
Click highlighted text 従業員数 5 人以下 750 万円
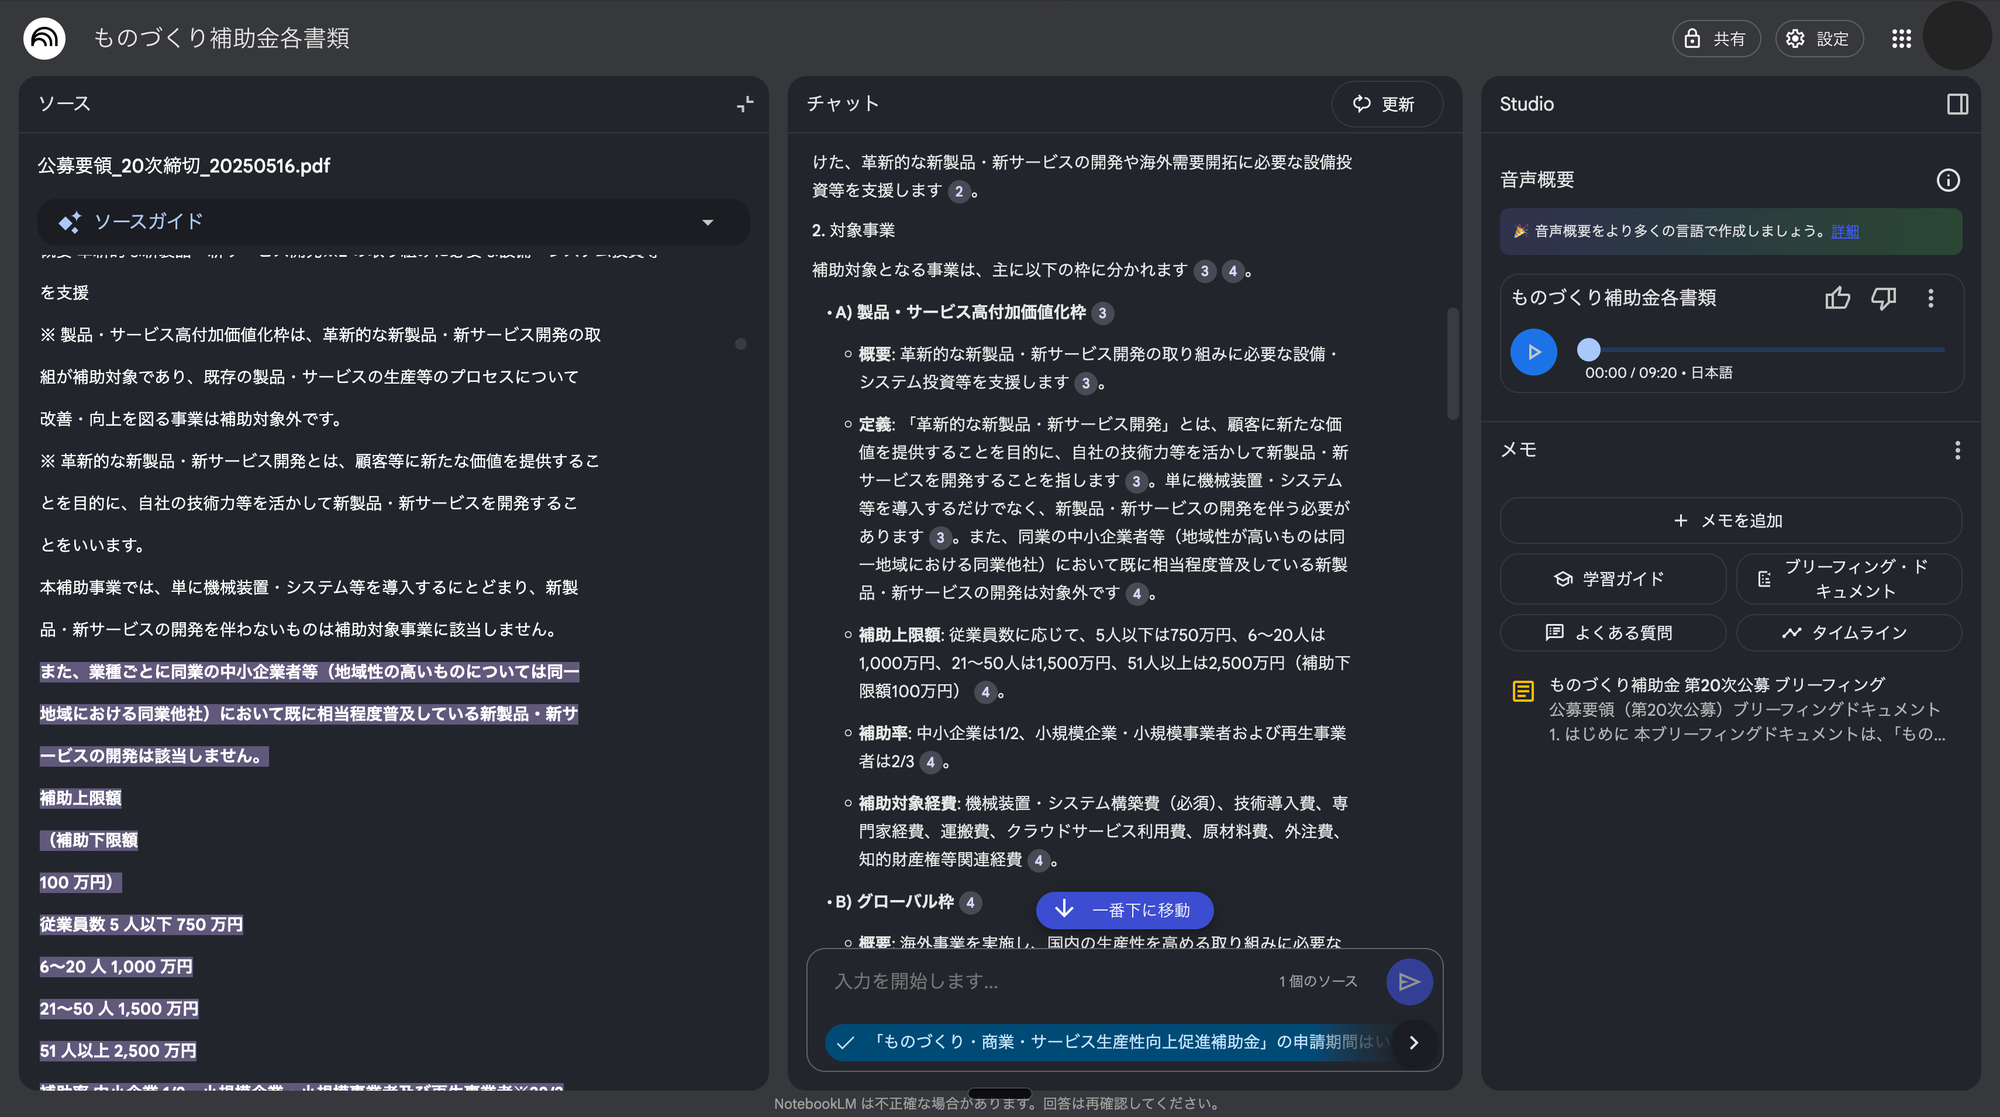141,925
